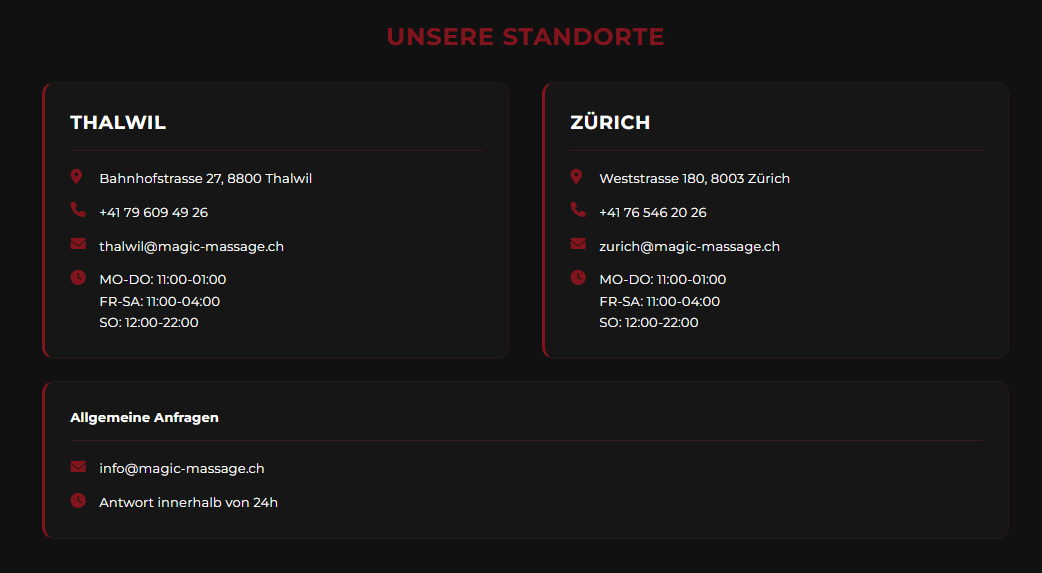Email zurich@magic-massage.ch
Image resolution: width=1042 pixels, height=573 pixels.
[689, 247]
